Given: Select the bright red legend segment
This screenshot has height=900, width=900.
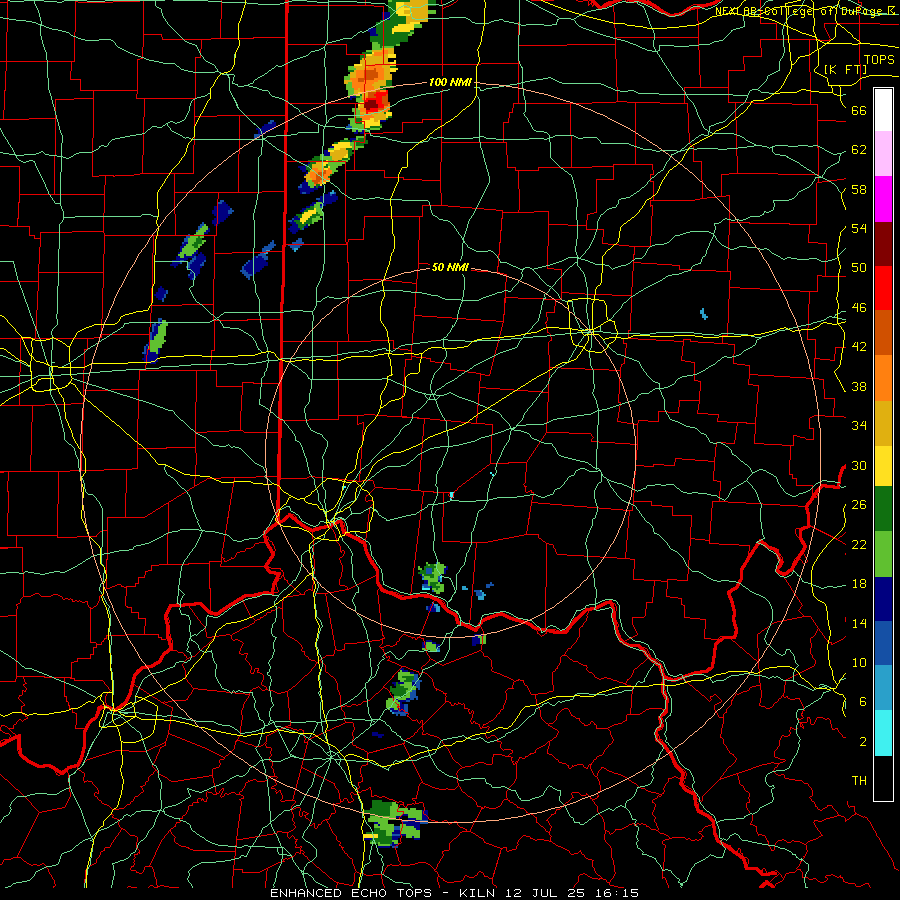Looking at the screenshot, I should point(883,288).
